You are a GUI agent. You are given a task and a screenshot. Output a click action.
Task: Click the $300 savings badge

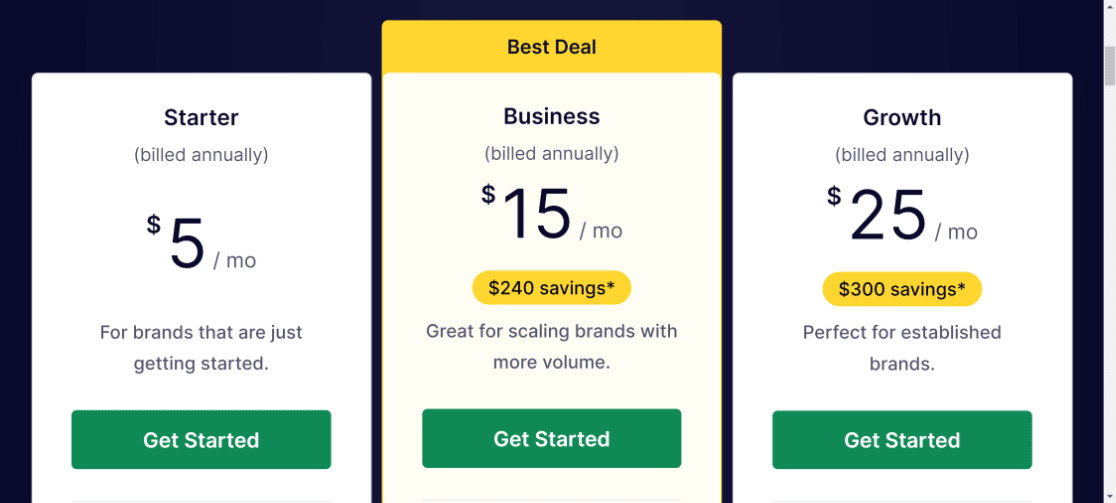point(902,289)
